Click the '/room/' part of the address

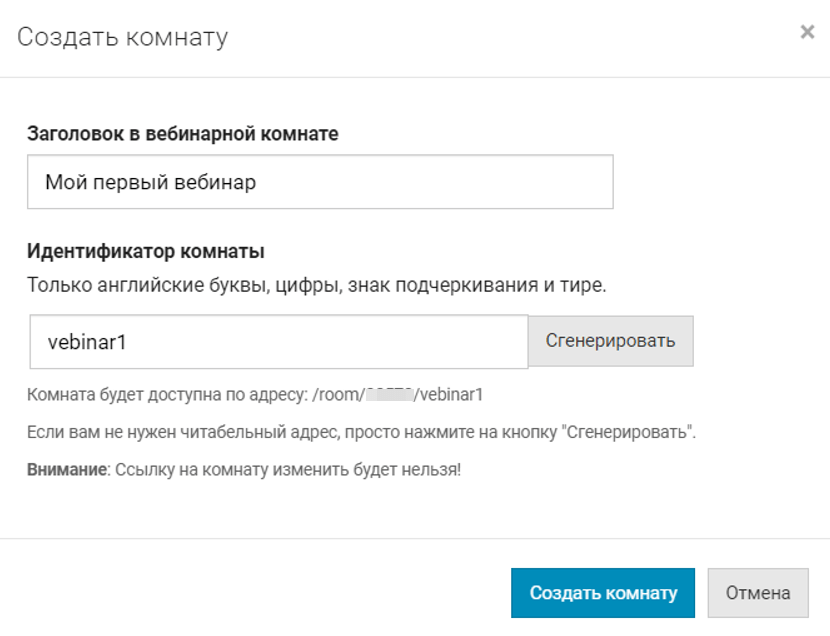click(336, 395)
